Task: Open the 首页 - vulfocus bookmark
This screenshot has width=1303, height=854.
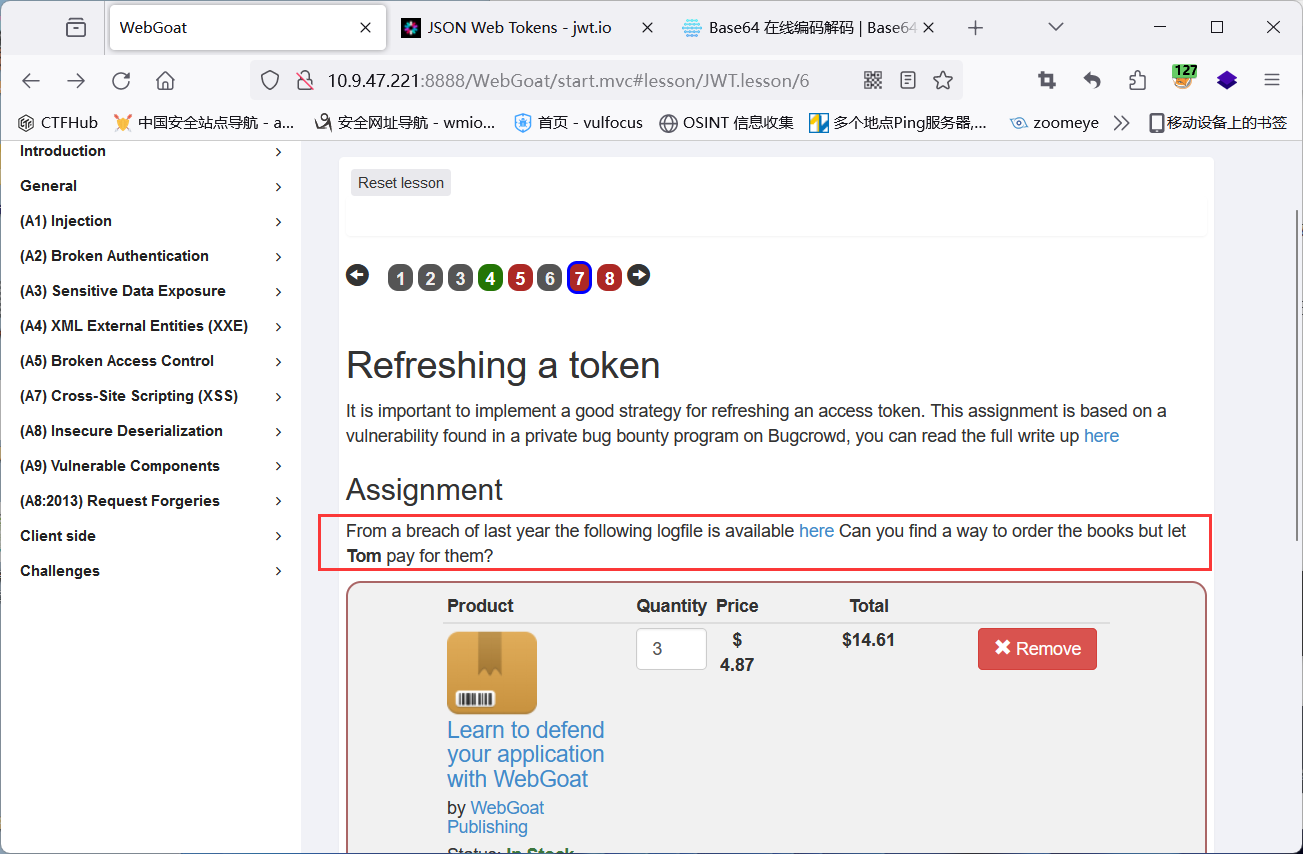Action: point(579,123)
